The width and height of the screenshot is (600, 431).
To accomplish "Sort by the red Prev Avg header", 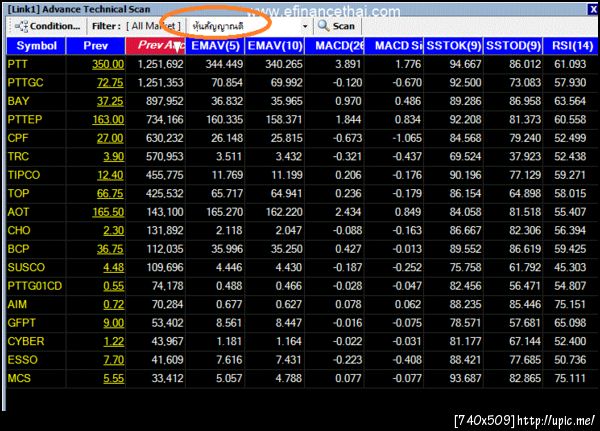I will point(155,46).
